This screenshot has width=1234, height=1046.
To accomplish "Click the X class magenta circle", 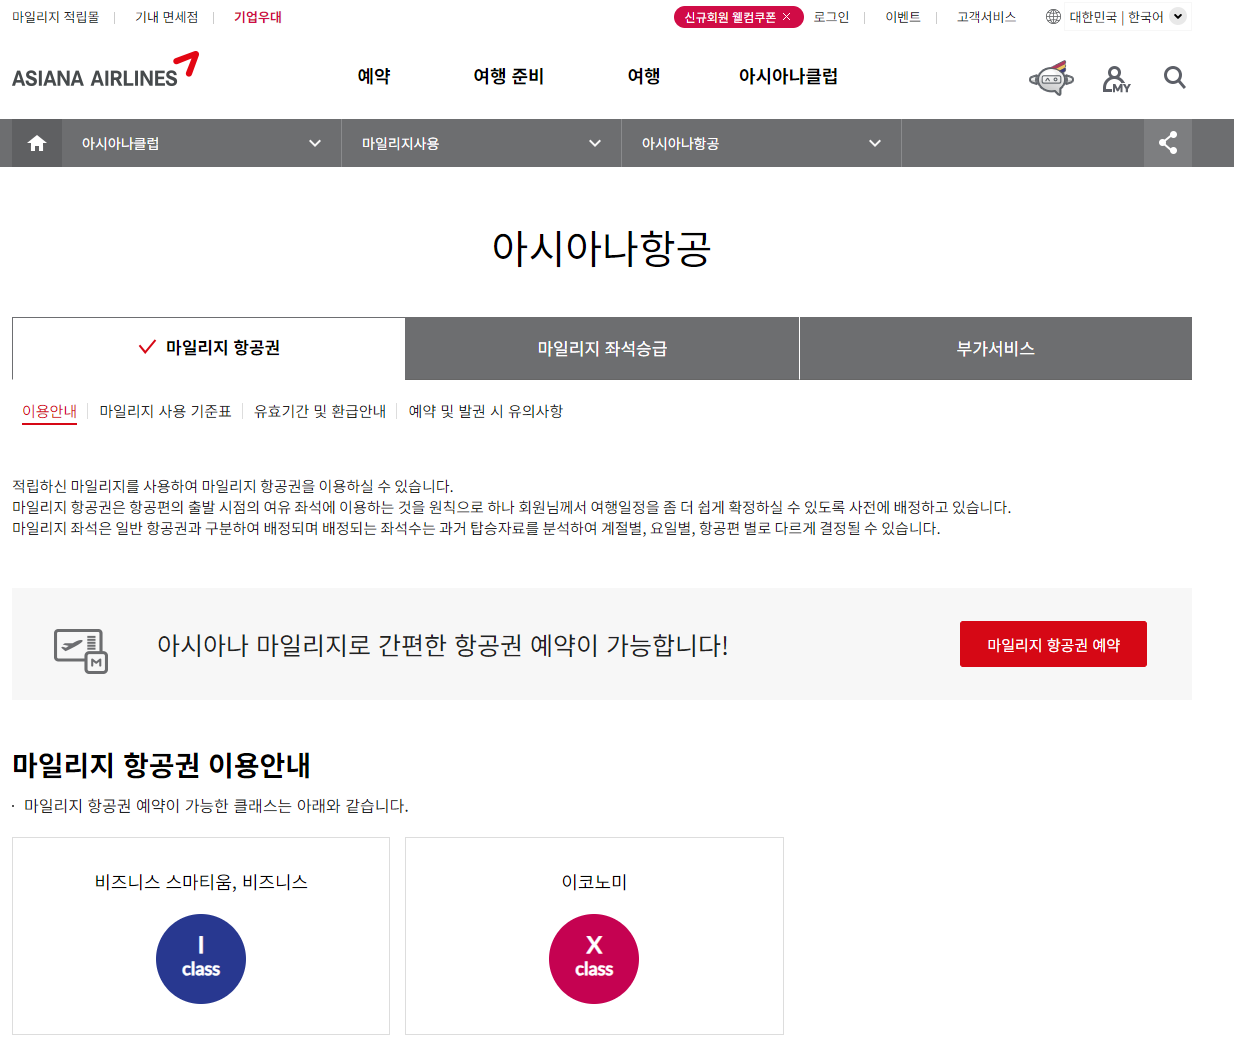I will point(594,959).
